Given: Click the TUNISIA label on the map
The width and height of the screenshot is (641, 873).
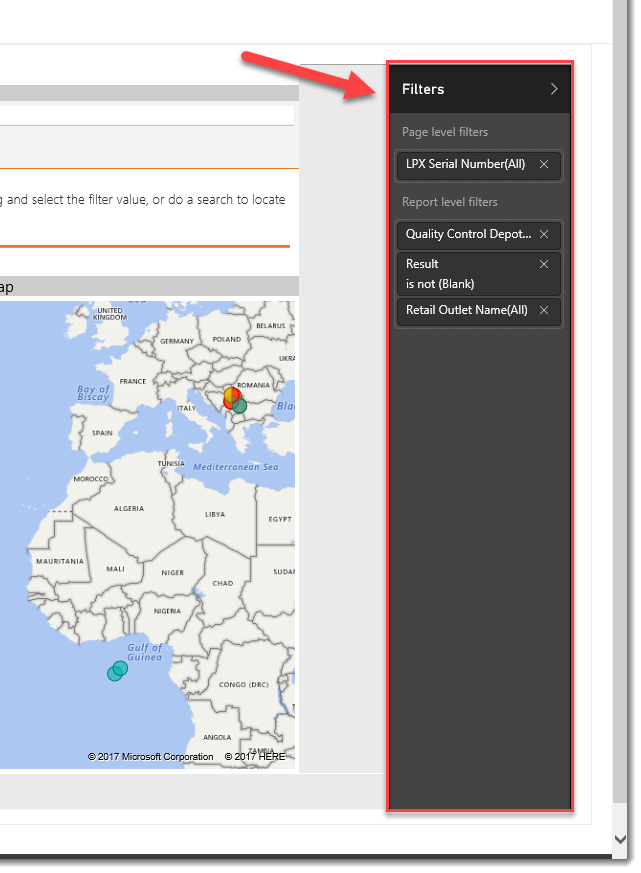Looking at the screenshot, I should click(x=171, y=463).
